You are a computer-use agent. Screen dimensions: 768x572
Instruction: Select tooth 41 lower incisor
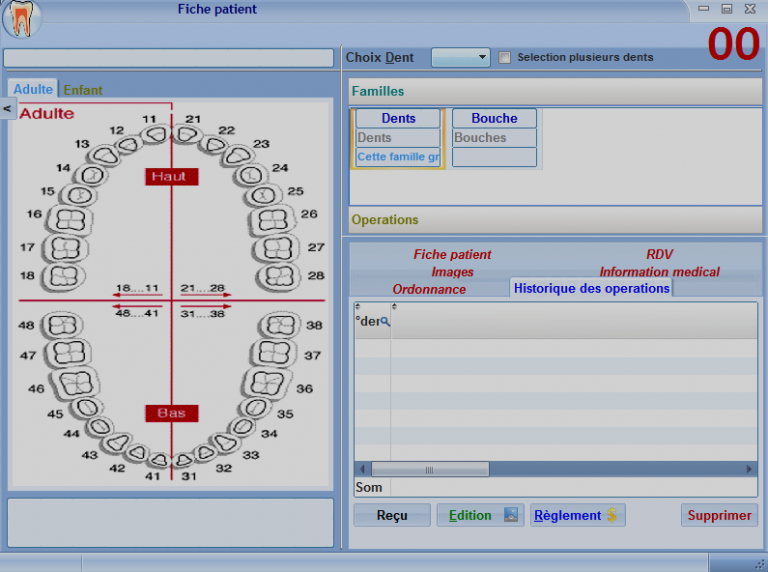pos(159,460)
